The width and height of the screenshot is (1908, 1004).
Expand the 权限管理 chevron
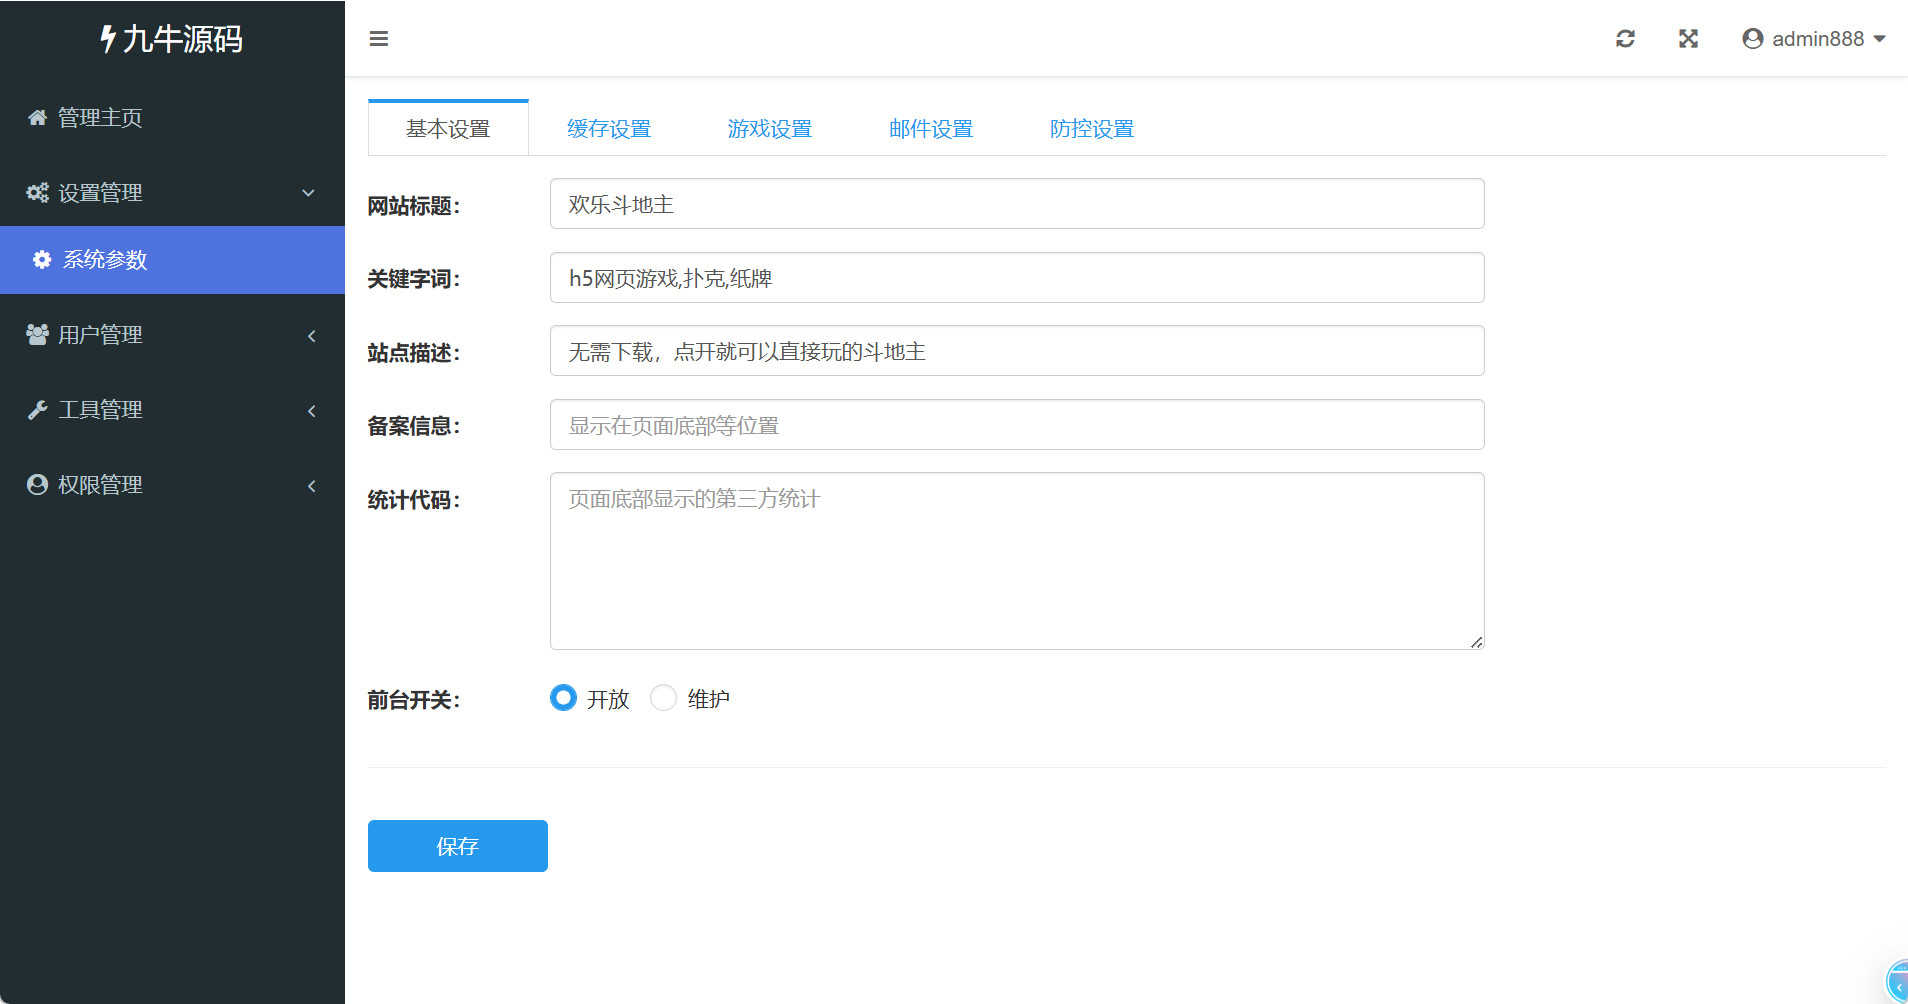pos(312,486)
